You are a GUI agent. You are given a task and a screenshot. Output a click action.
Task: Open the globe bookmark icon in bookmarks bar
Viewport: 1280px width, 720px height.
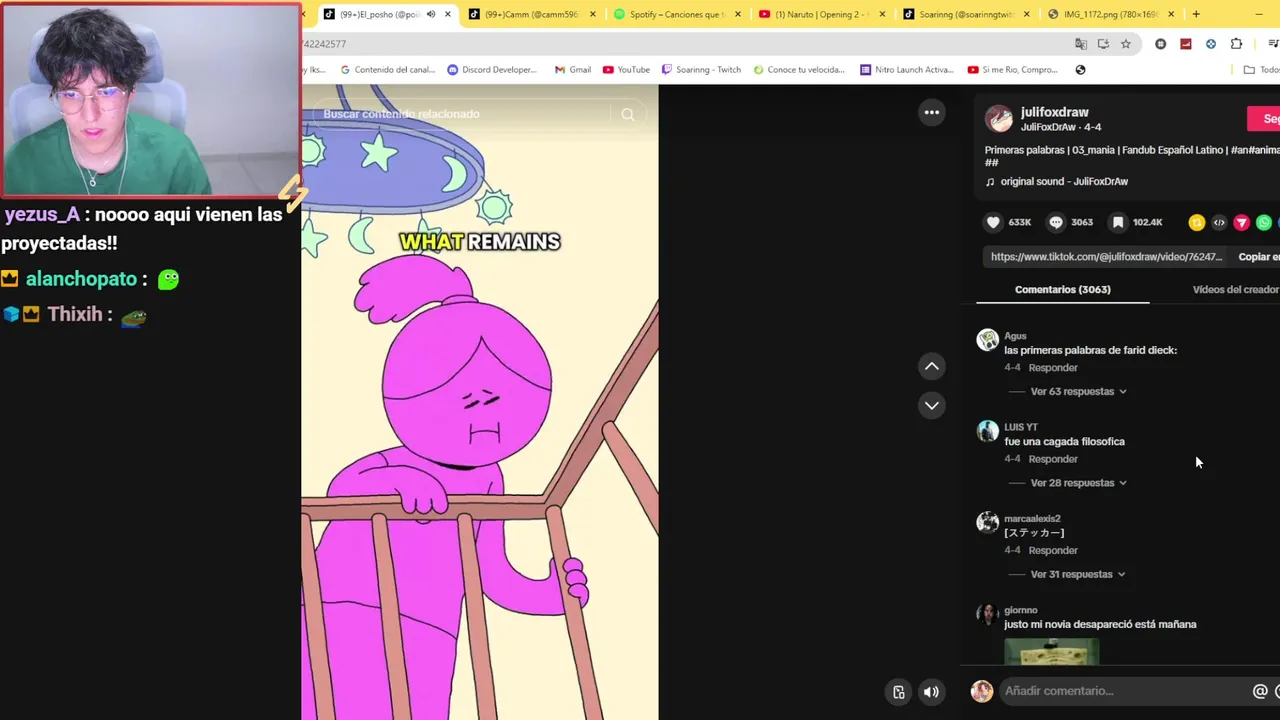(x=1080, y=70)
